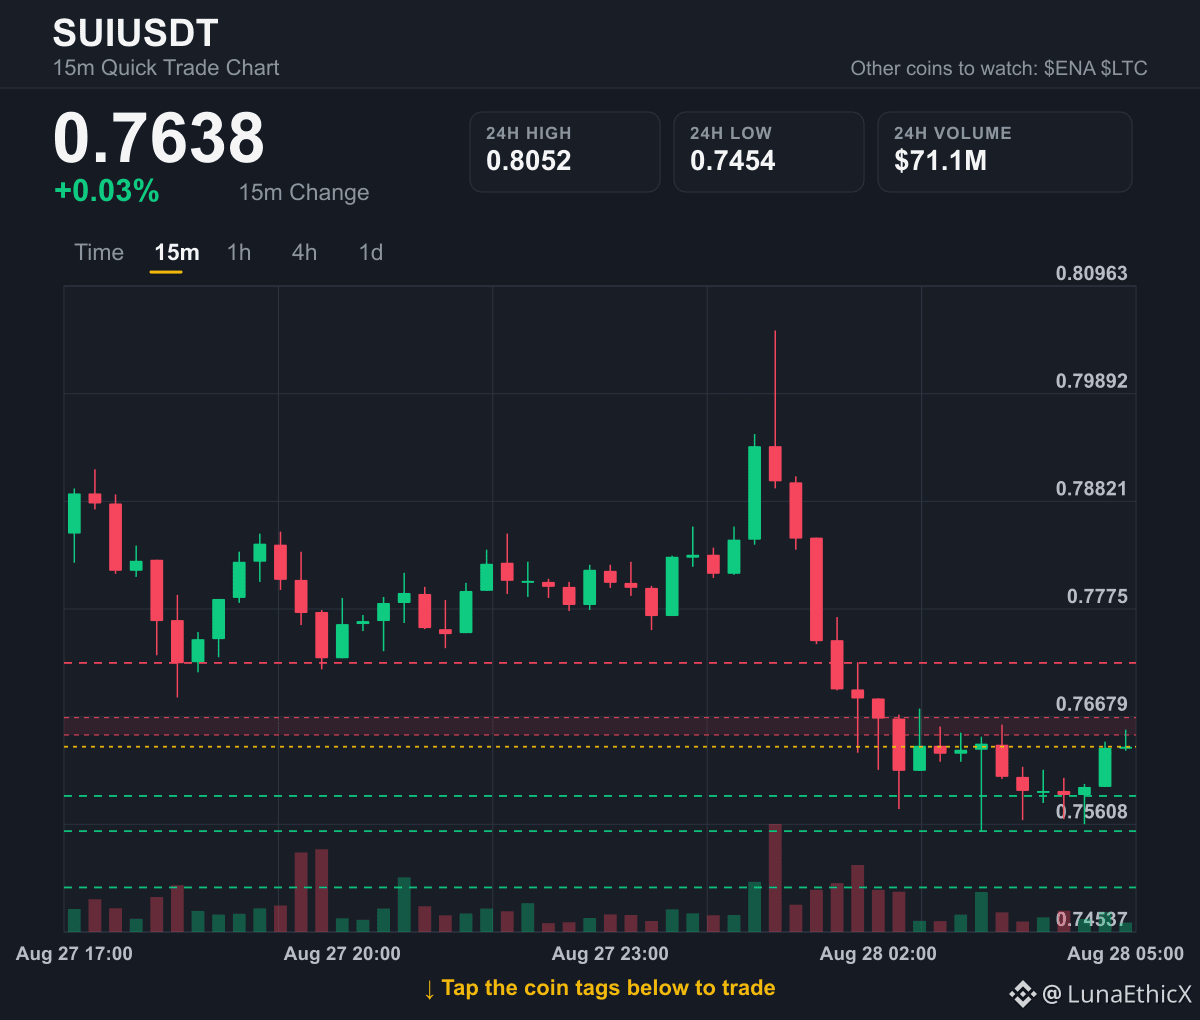Click the Aug 28 05:00 time label

[1125, 954]
